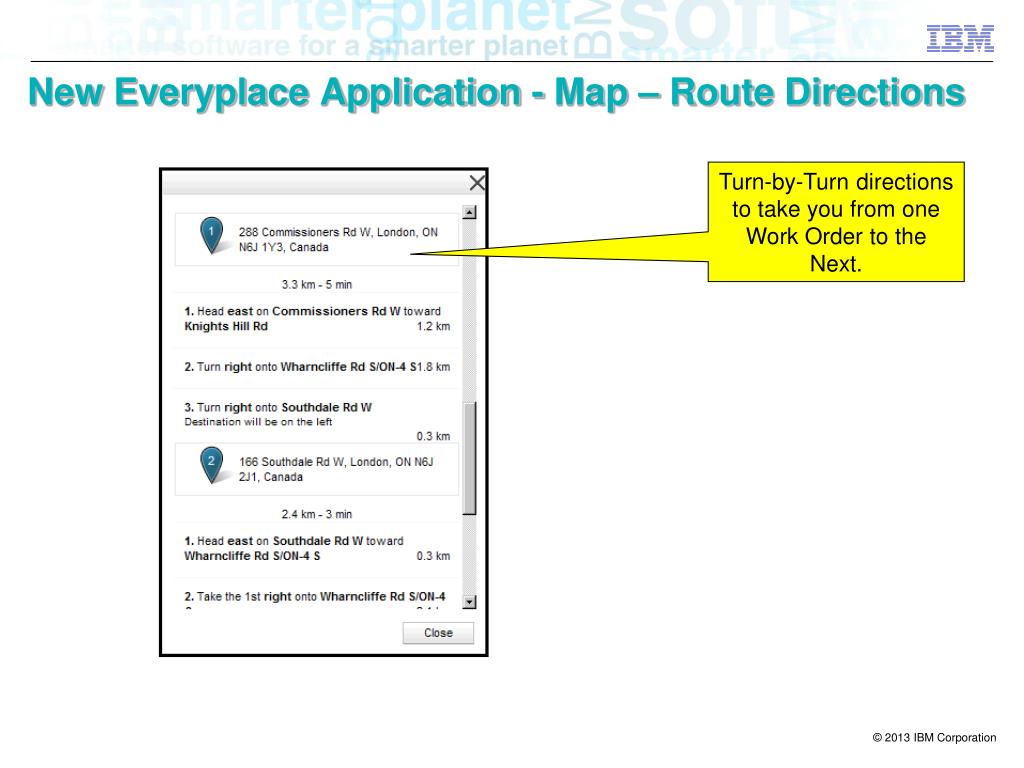Select step 'Head east on Southdale Rd W'

317,549
